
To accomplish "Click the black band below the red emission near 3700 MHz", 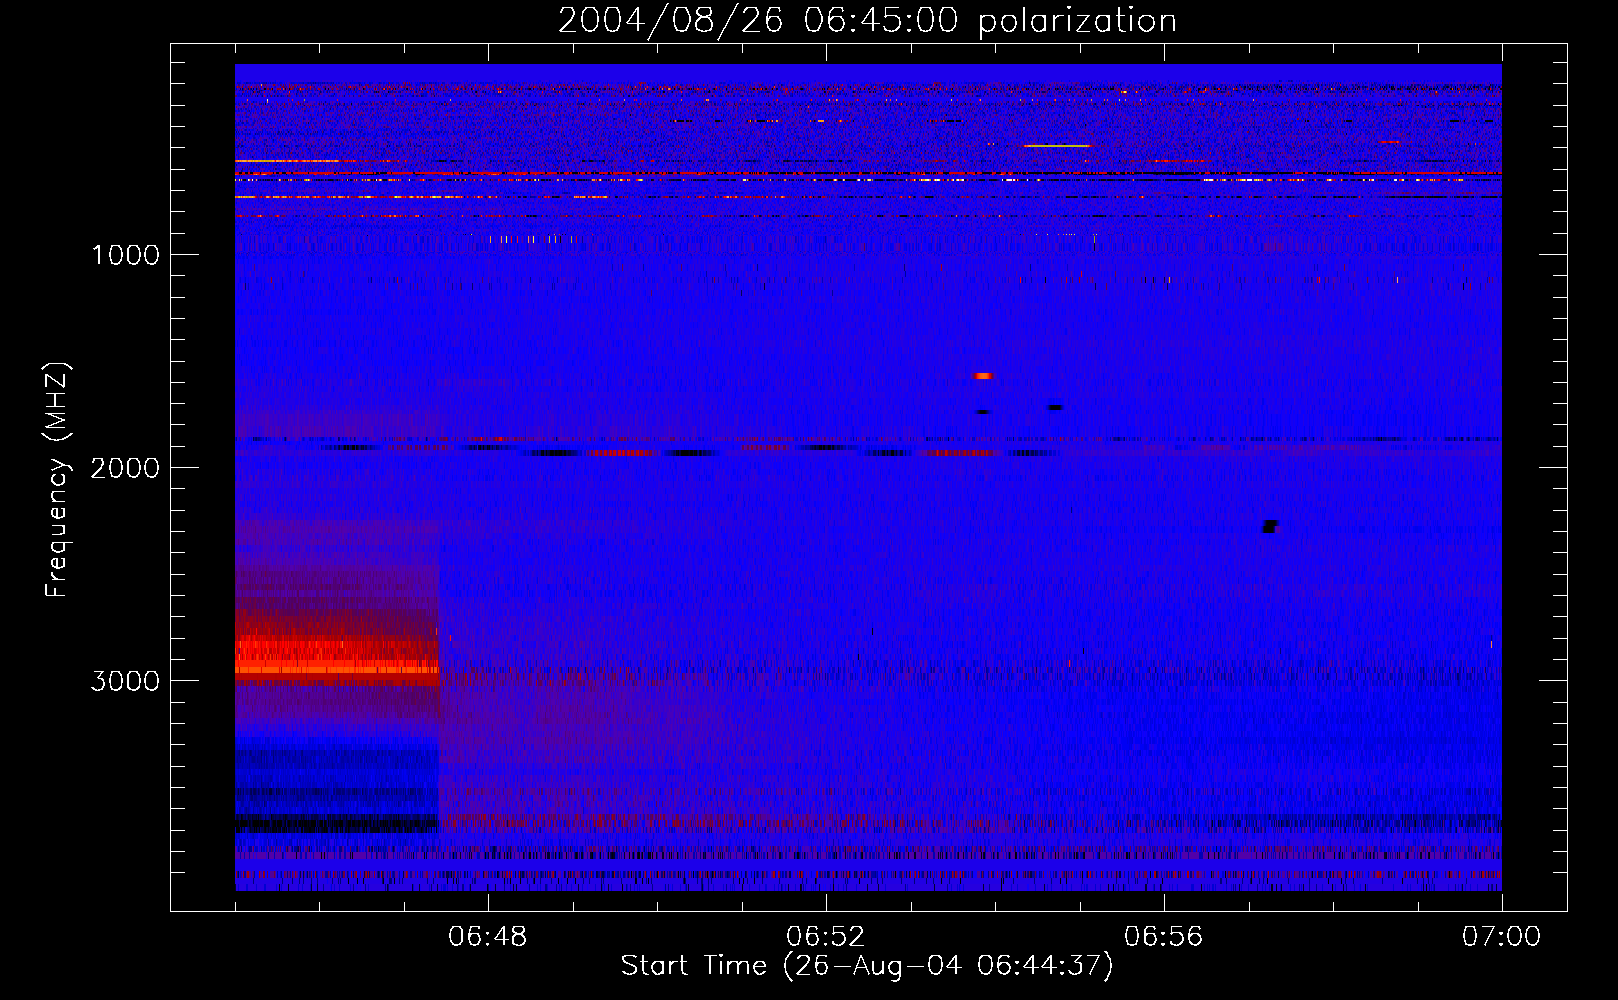I will 337,824.
